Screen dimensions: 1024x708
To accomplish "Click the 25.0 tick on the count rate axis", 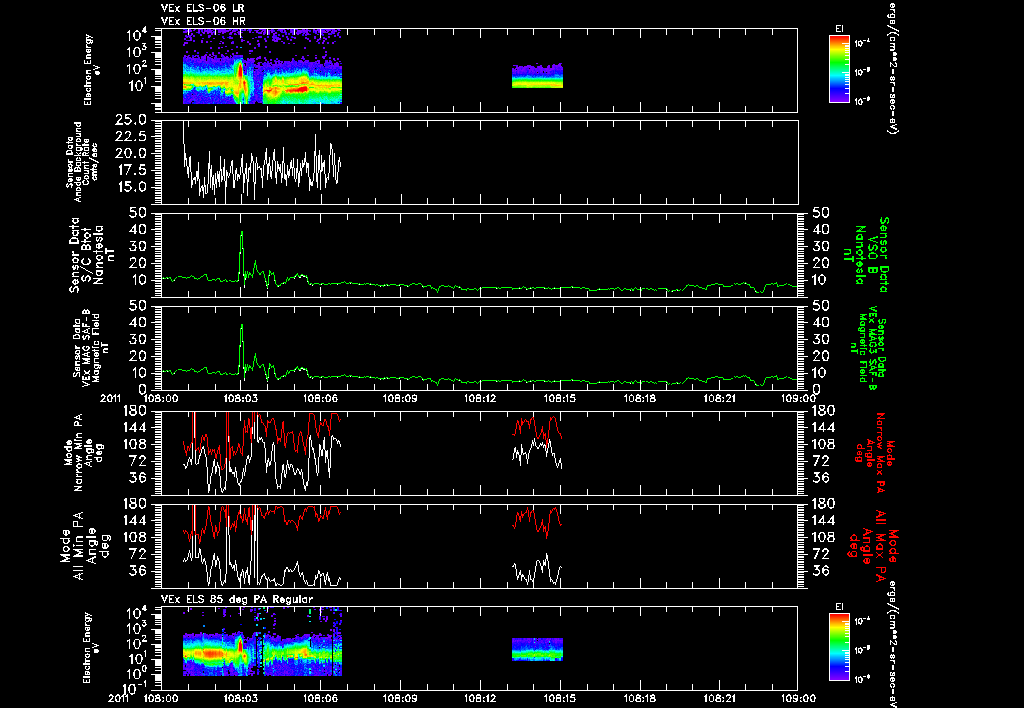I will pyautogui.click(x=132, y=120).
